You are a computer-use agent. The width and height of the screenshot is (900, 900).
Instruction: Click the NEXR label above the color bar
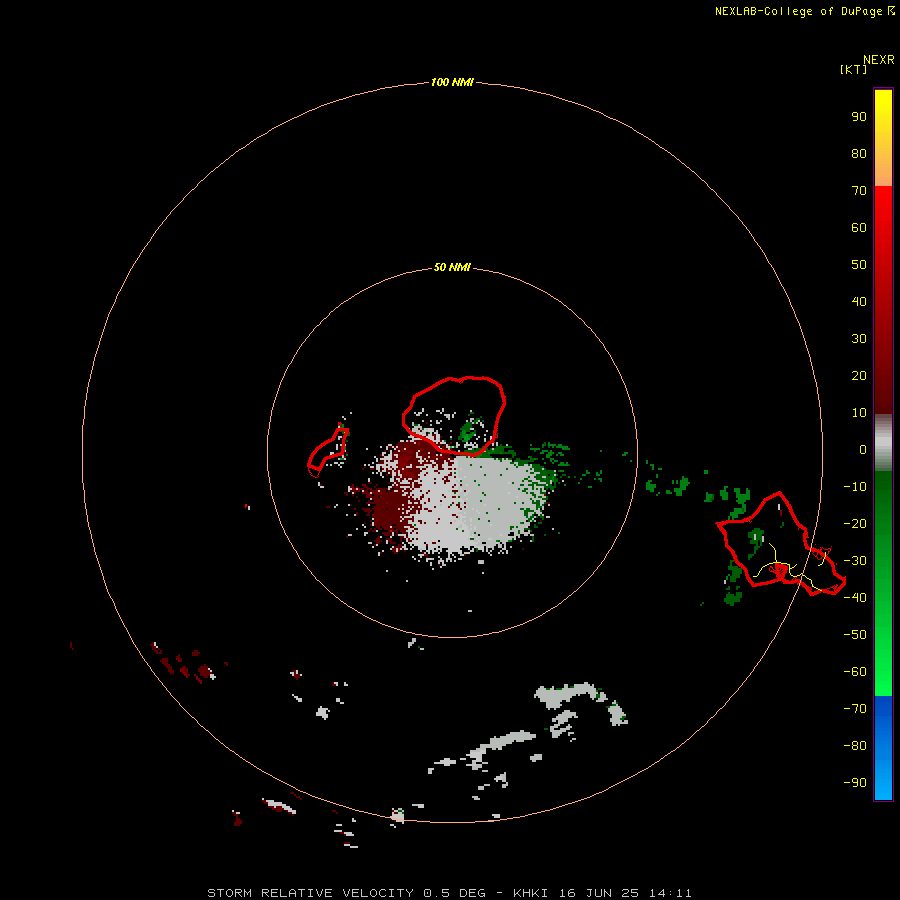pyautogui.click(x=878, y=60)
